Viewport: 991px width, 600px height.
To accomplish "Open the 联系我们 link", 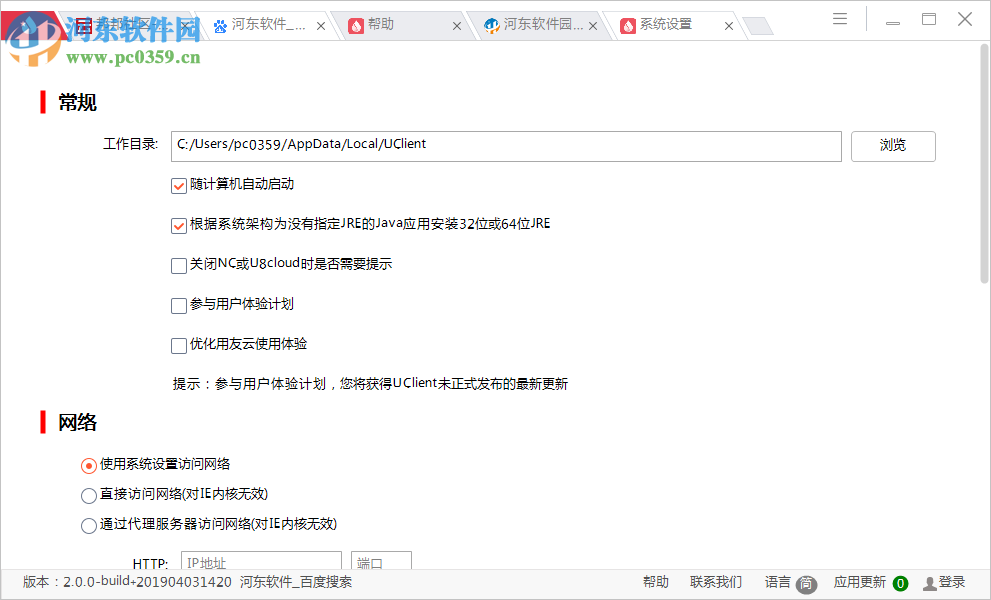I will coord(714,582).
